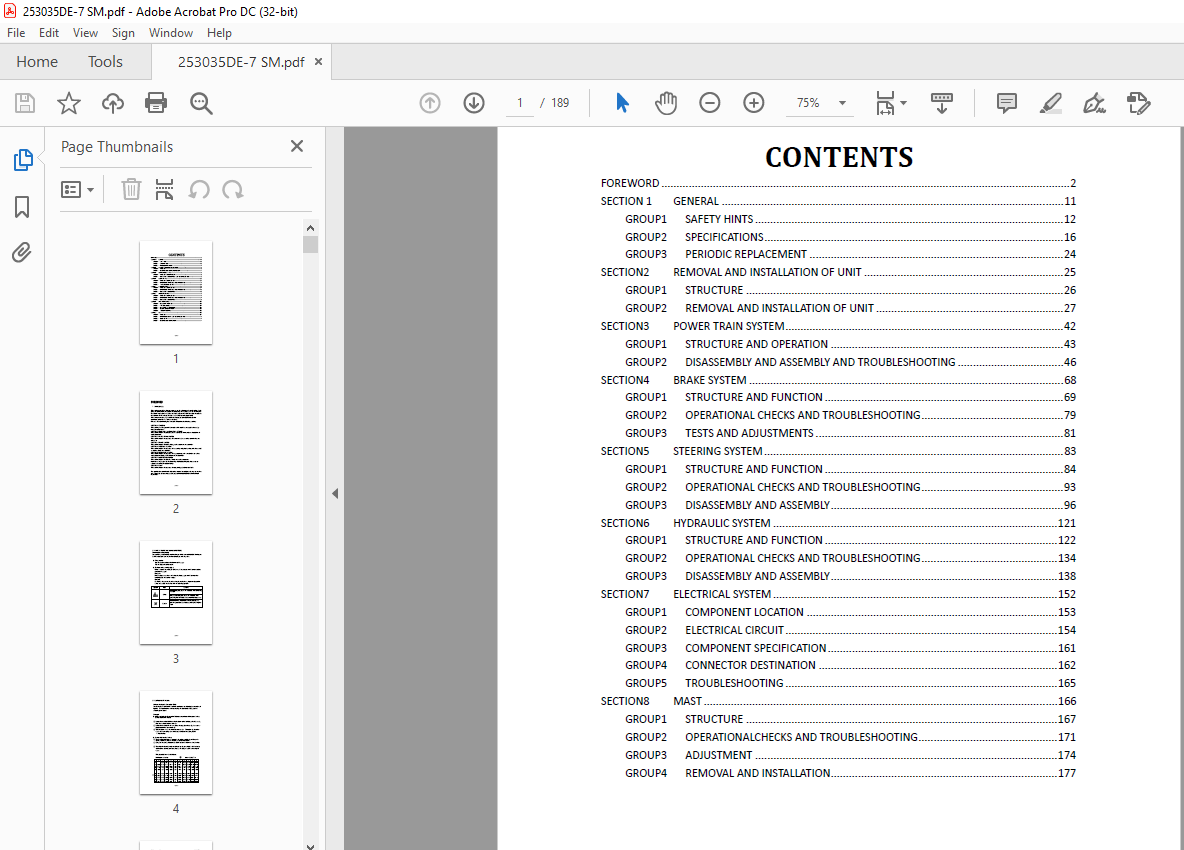Viewport: 1184px width, 850px height.
Task: Open the Window menu
Action: (x=171, y=32)
